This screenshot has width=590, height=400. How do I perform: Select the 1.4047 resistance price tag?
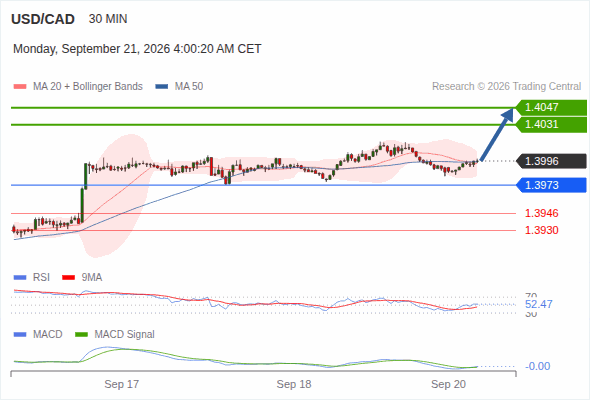tap(551, 107)
